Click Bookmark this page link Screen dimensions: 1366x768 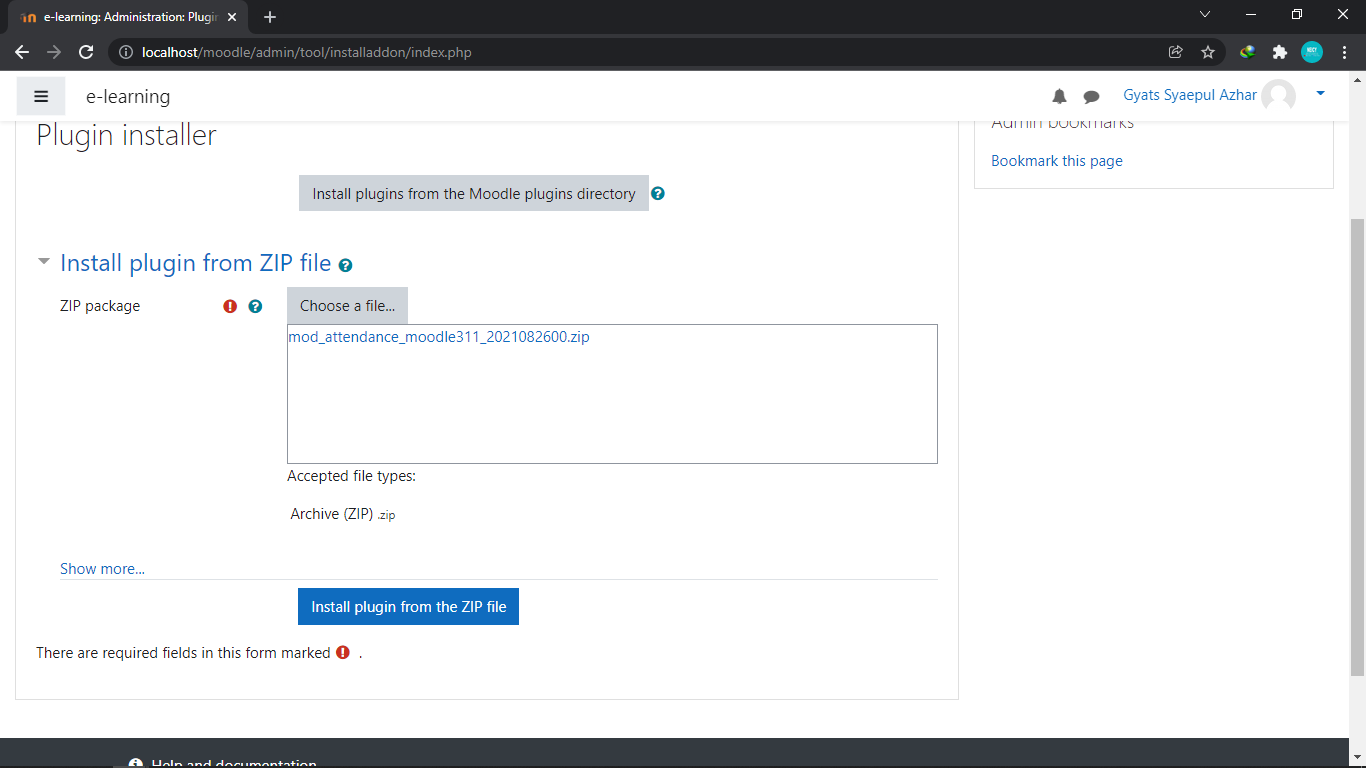coord(1057,160)
